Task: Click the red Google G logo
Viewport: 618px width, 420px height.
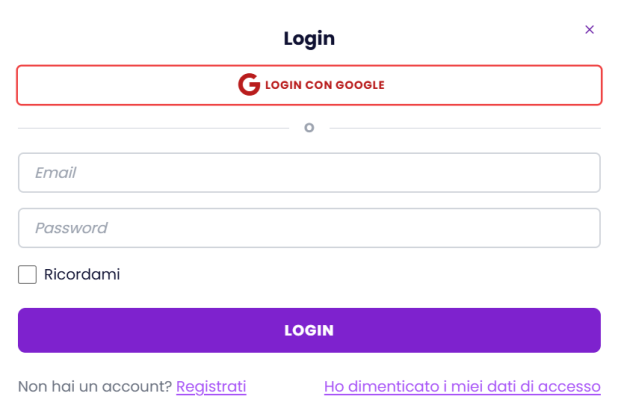Action: (249, 85)
